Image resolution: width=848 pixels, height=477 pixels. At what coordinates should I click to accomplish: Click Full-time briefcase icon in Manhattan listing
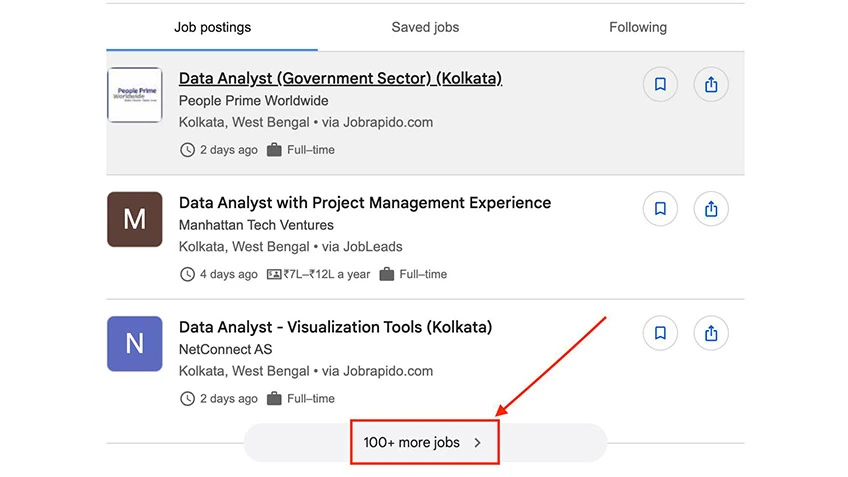pyautogui.click(x=387, y=274)
